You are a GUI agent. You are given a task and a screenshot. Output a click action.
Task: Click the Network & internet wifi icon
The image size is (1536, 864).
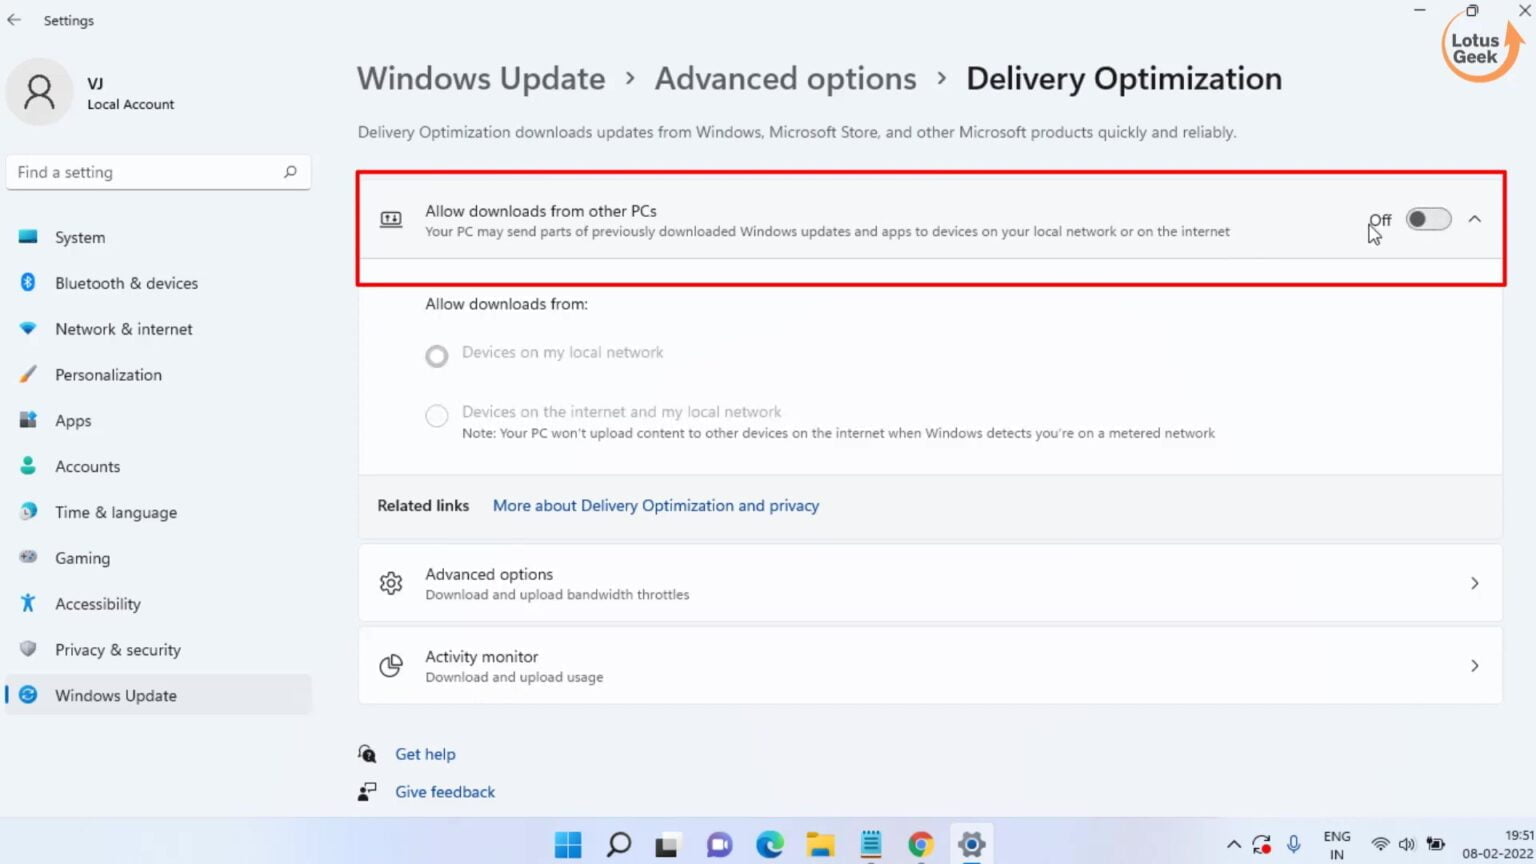(28, 329)
